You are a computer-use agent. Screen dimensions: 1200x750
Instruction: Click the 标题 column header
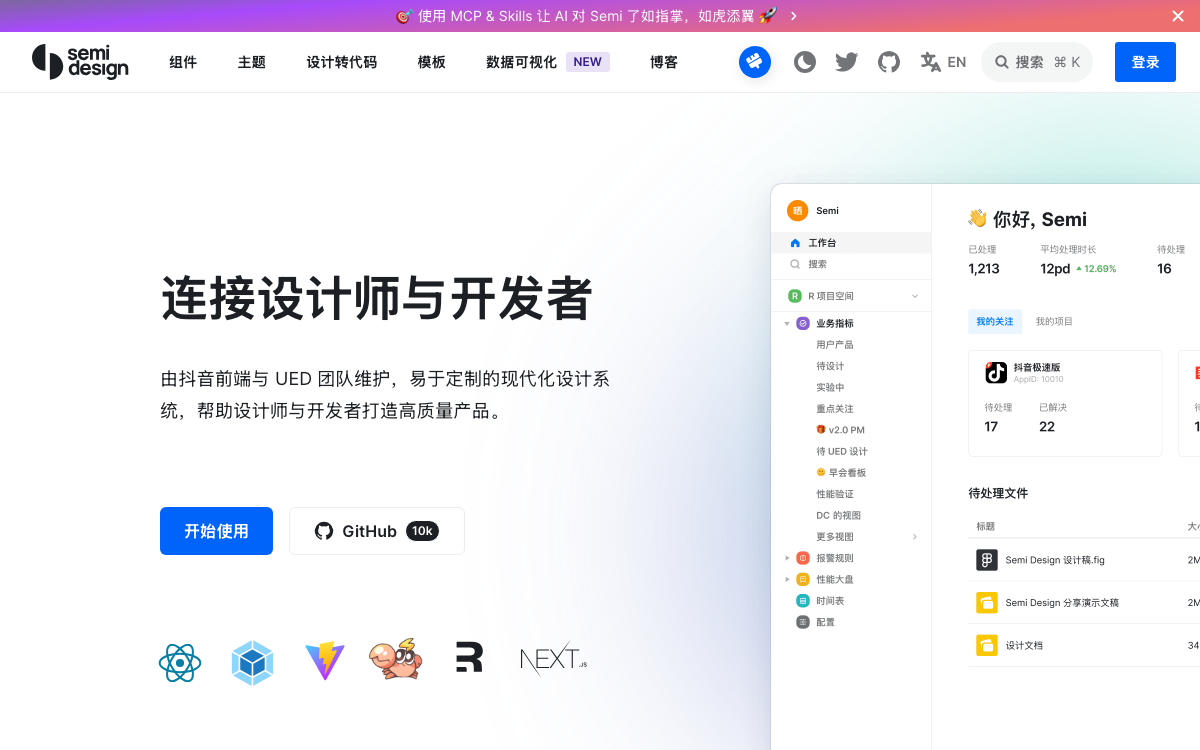[985, 526]
